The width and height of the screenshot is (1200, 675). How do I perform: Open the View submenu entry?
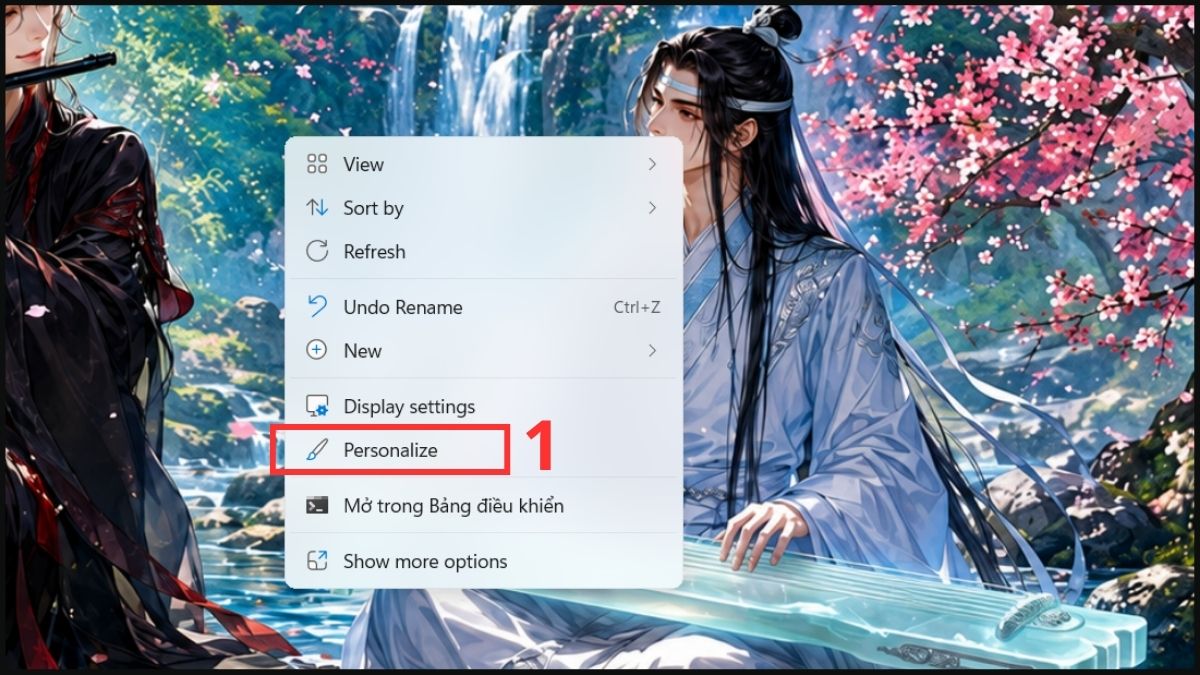483,164
